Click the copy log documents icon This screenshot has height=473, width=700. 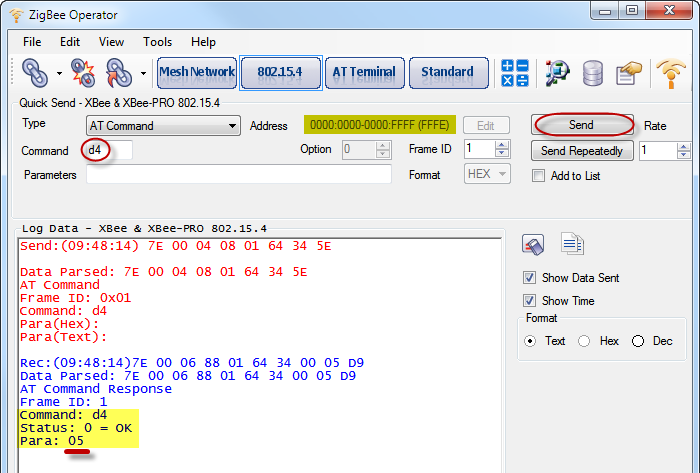point(572,244)
